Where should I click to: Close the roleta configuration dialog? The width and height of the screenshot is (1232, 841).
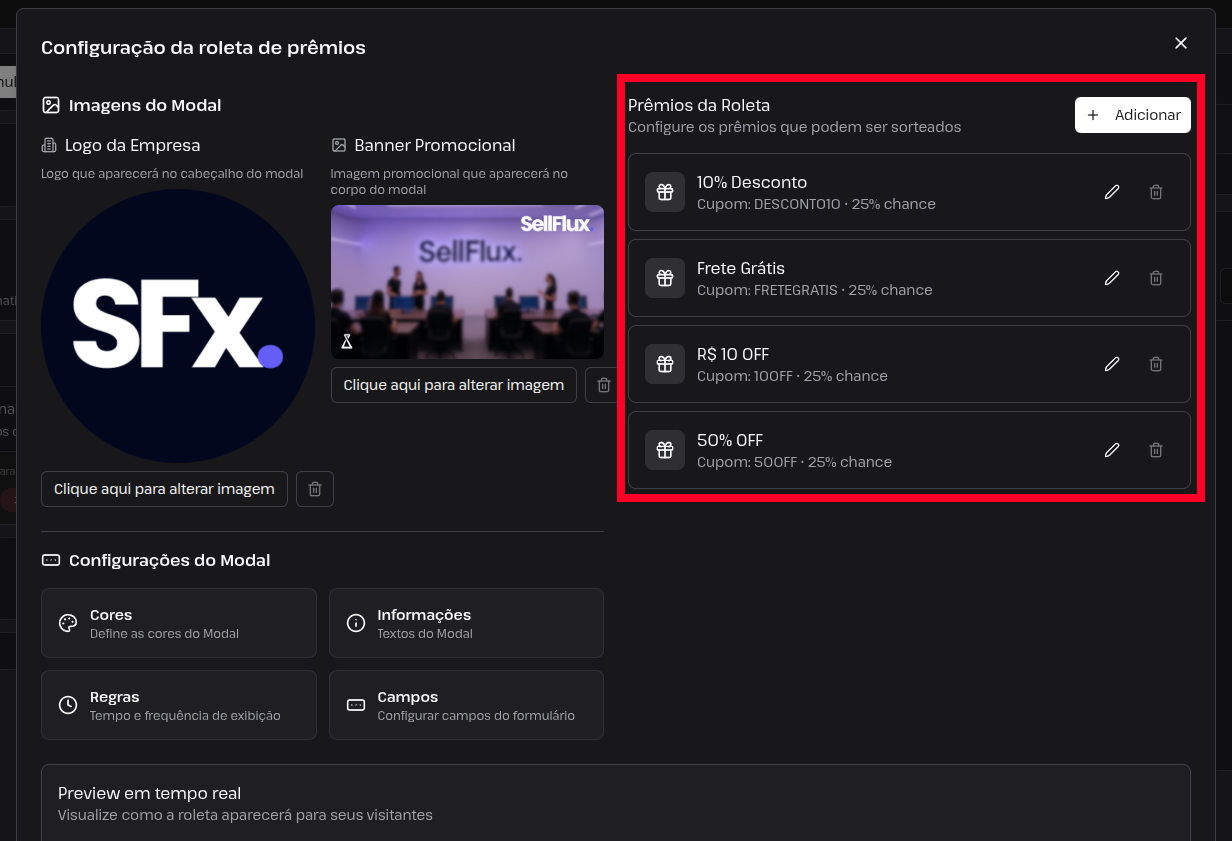click(x=1181, y=43)
